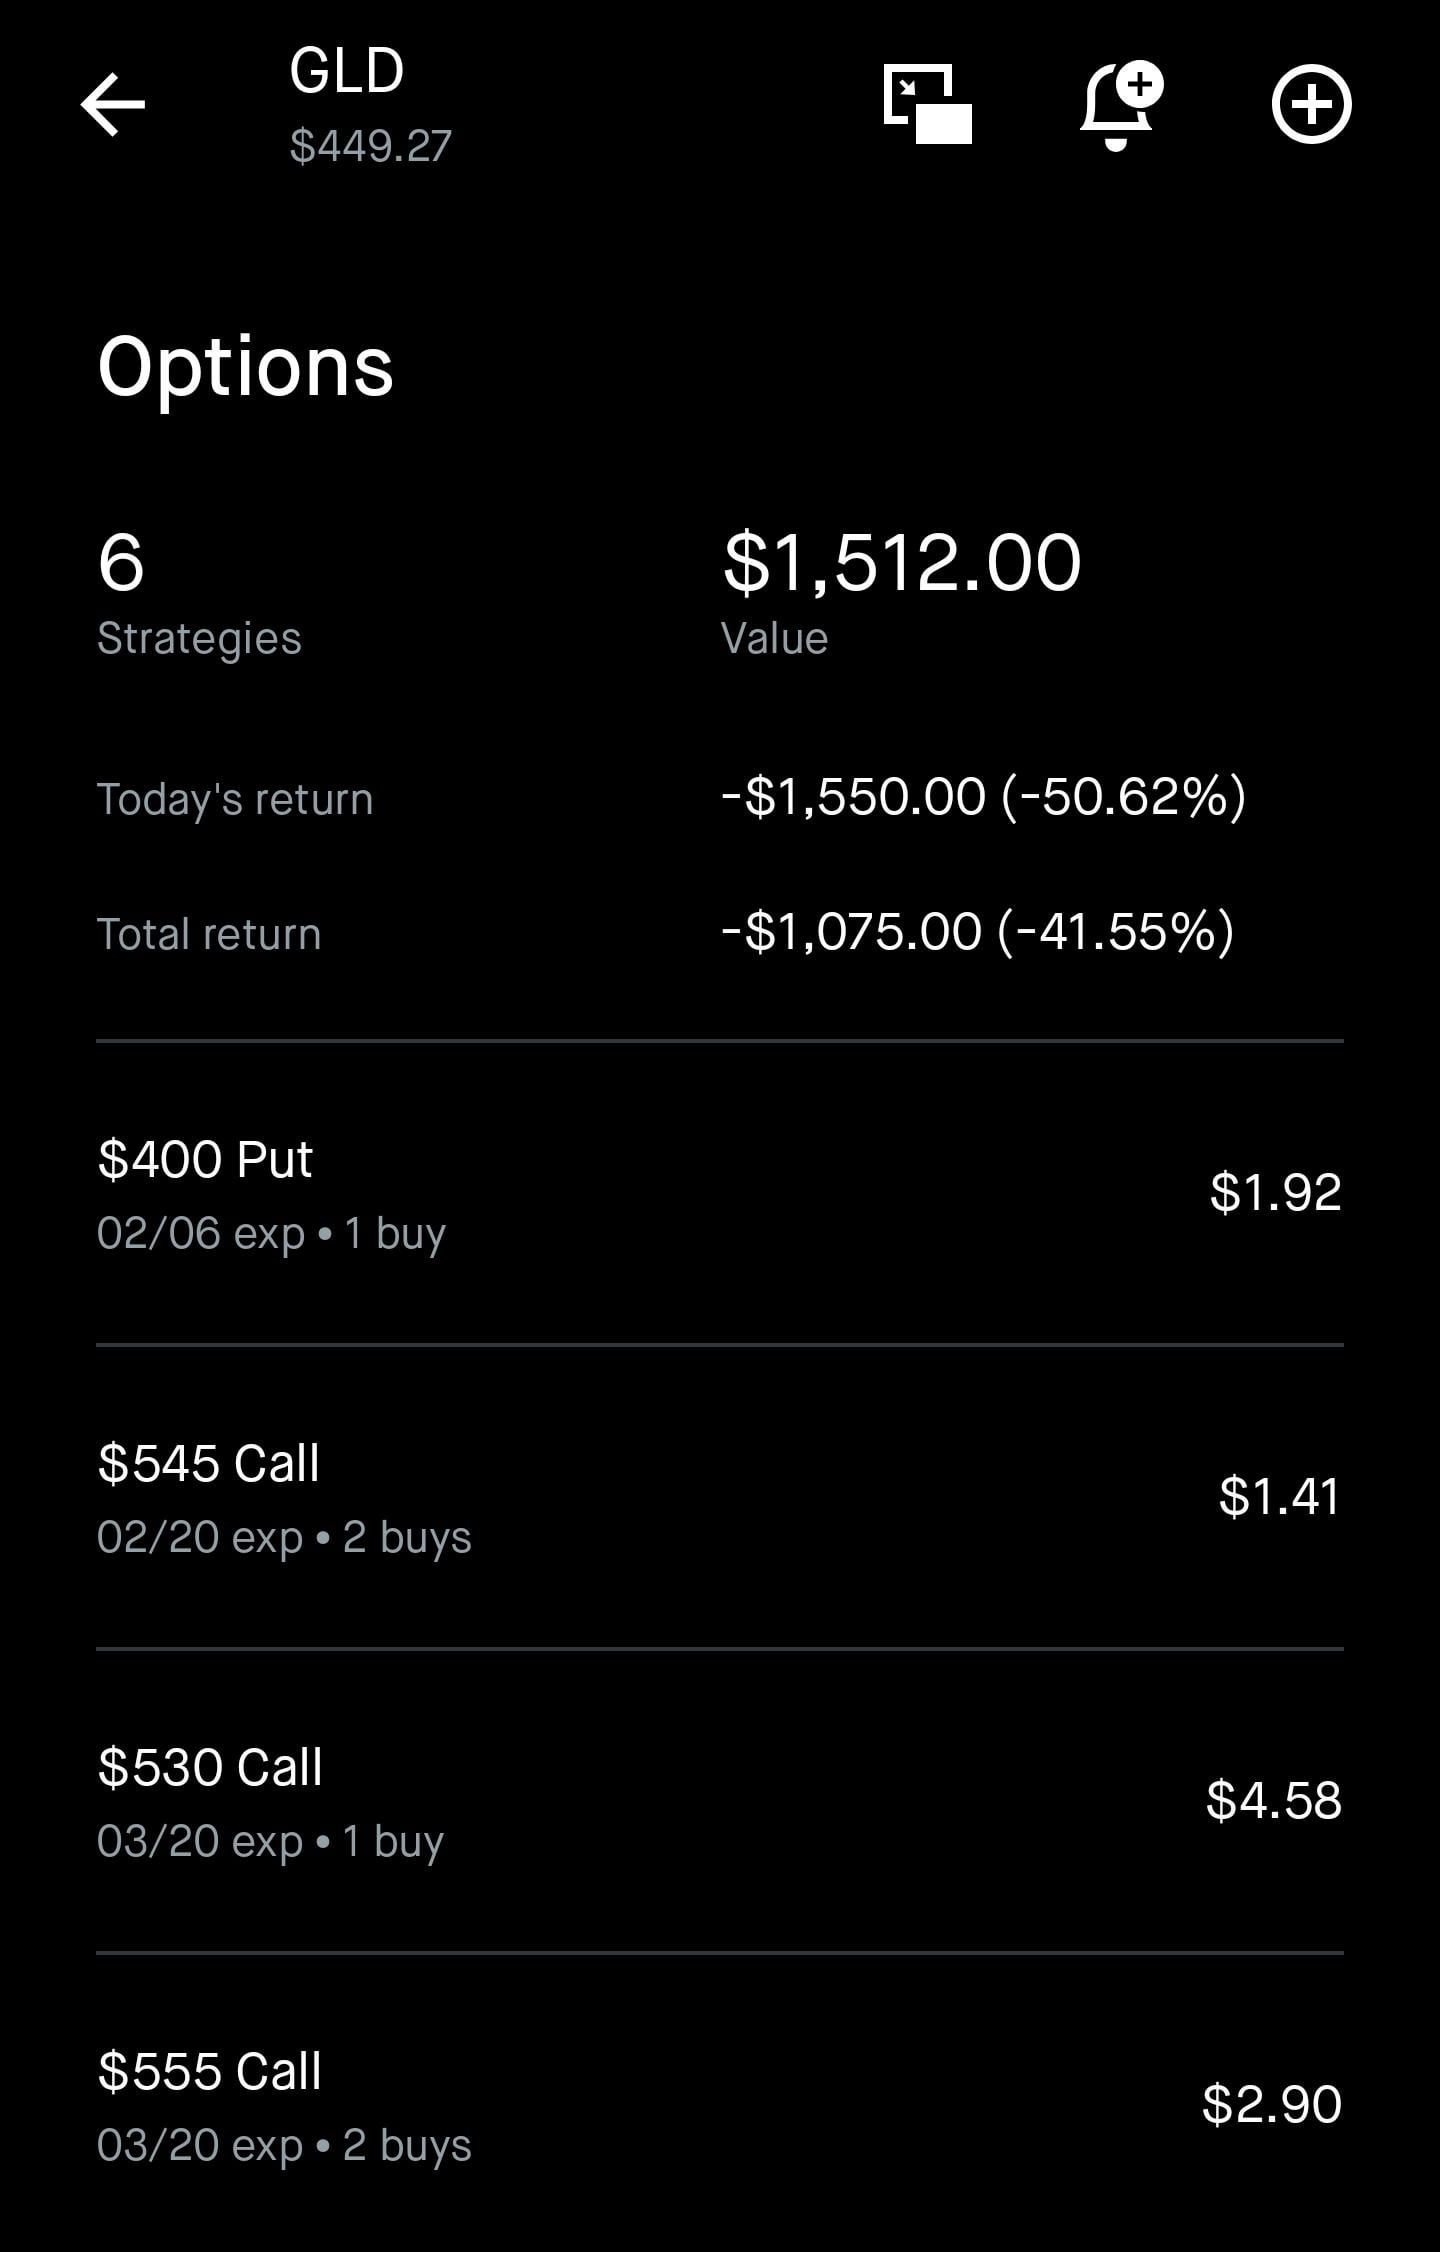Add a price alert bell

(x=1121, y=106)
